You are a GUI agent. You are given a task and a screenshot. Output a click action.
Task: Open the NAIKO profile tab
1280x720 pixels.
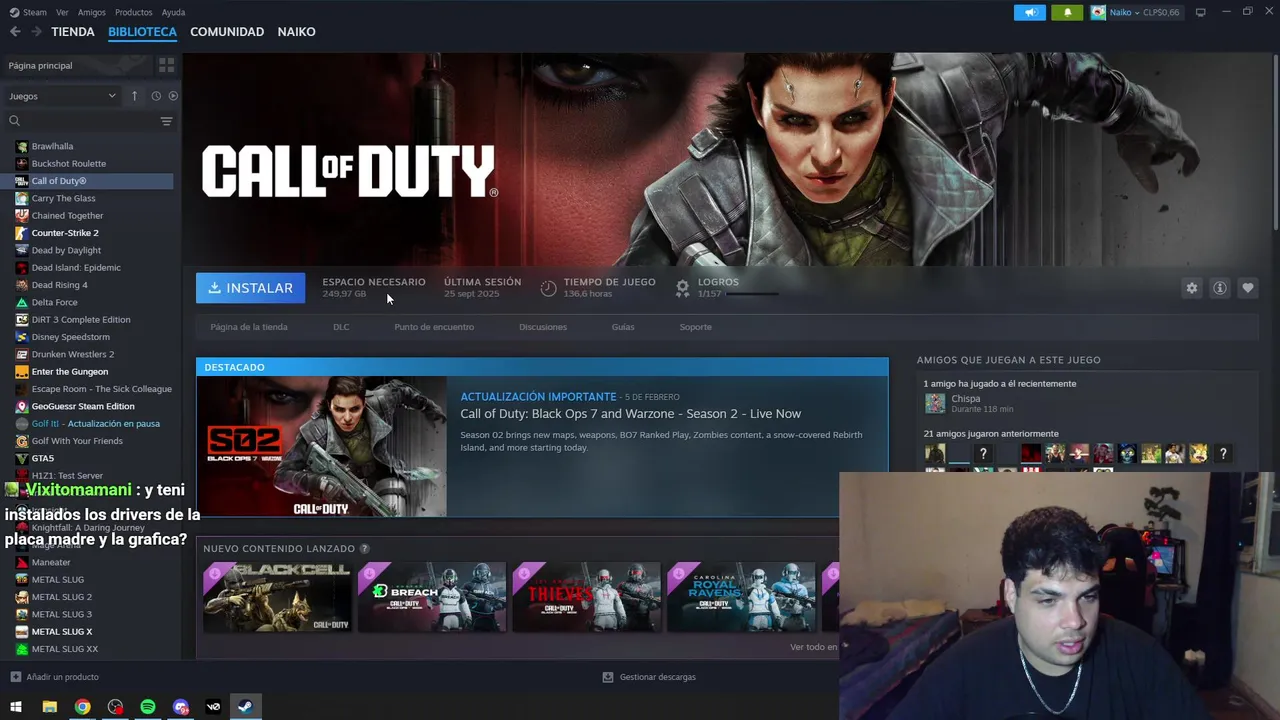click(297, 32)
